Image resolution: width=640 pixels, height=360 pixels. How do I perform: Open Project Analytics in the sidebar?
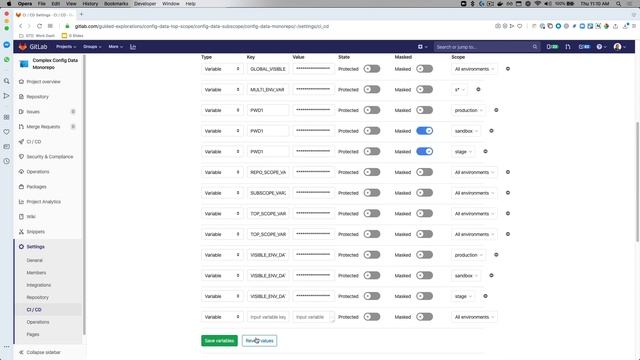[x=40, y=202]
